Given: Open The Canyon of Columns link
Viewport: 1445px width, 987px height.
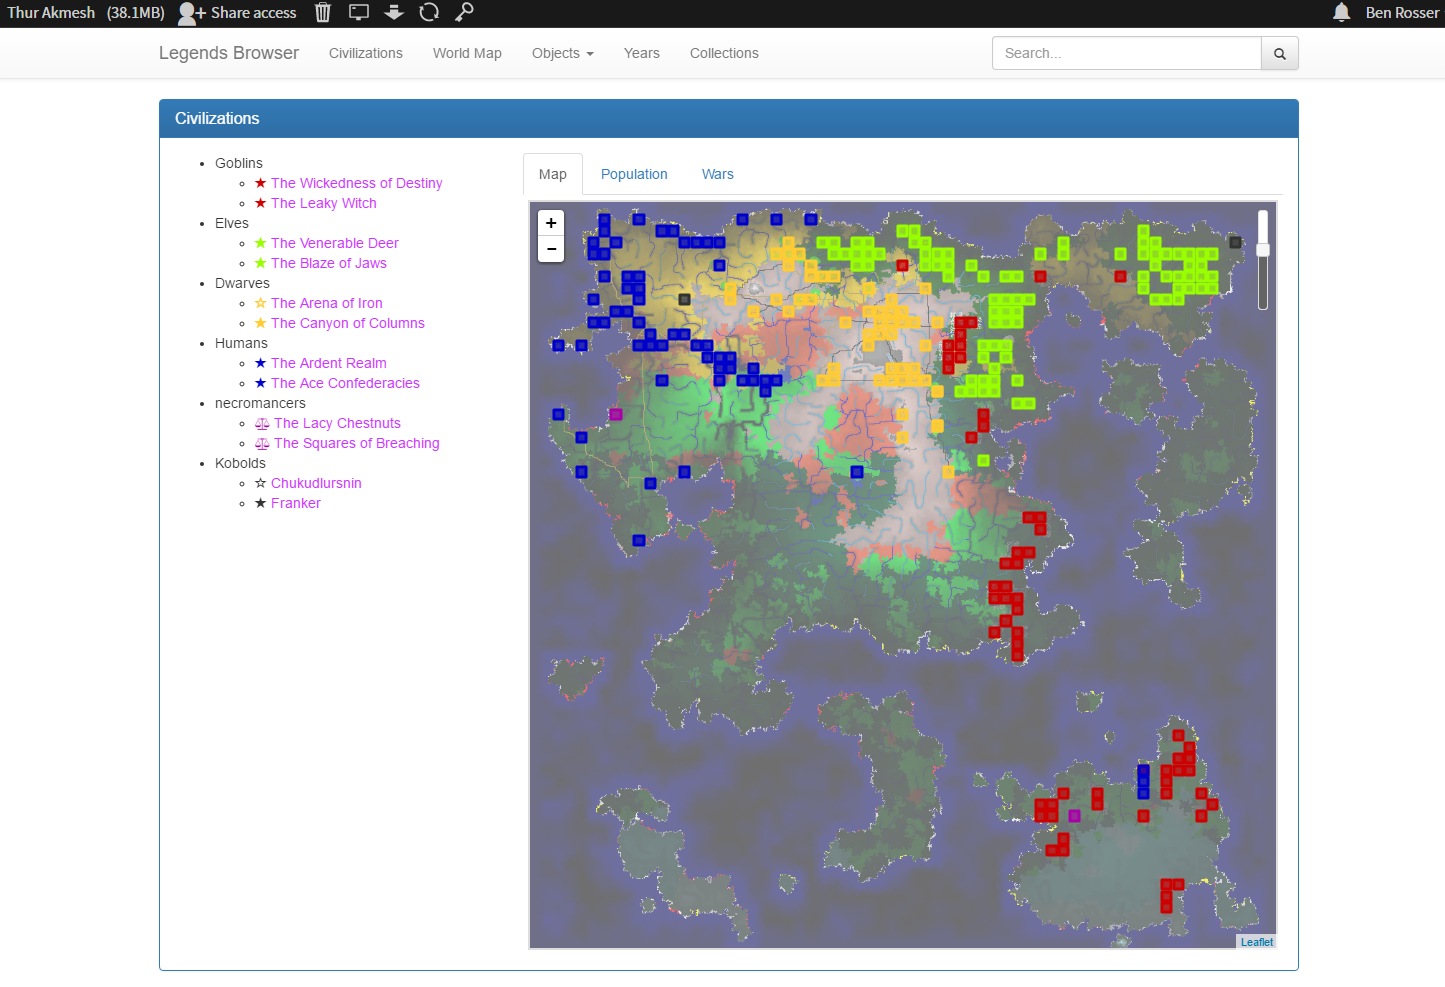Looking at the screenshot, I should tap(348, 323).
